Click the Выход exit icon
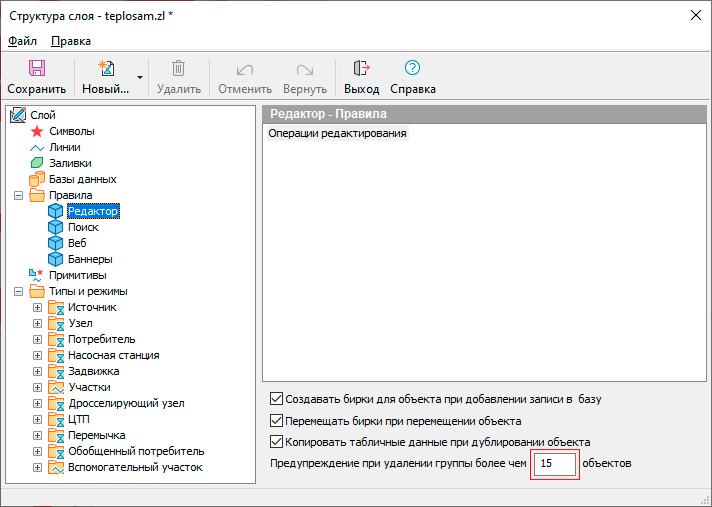This screenshot has height=507, width=712. (x=361, y=69)
